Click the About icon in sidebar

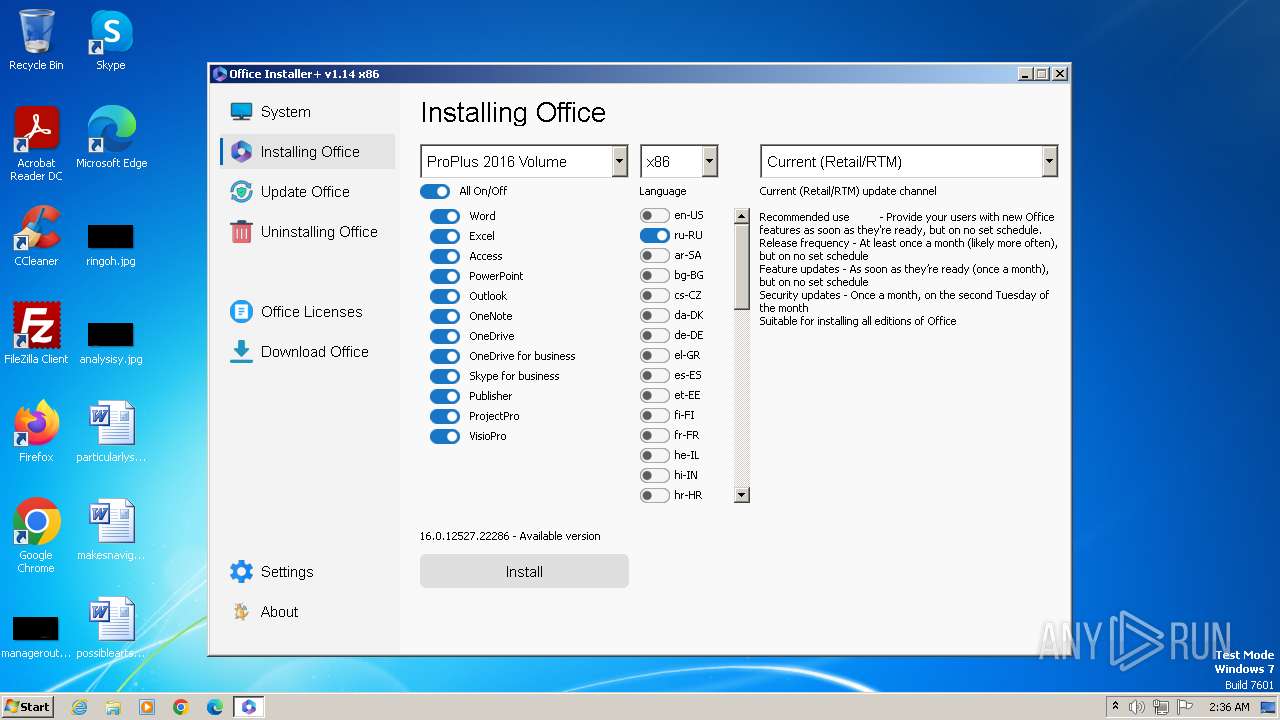point(241,612)
